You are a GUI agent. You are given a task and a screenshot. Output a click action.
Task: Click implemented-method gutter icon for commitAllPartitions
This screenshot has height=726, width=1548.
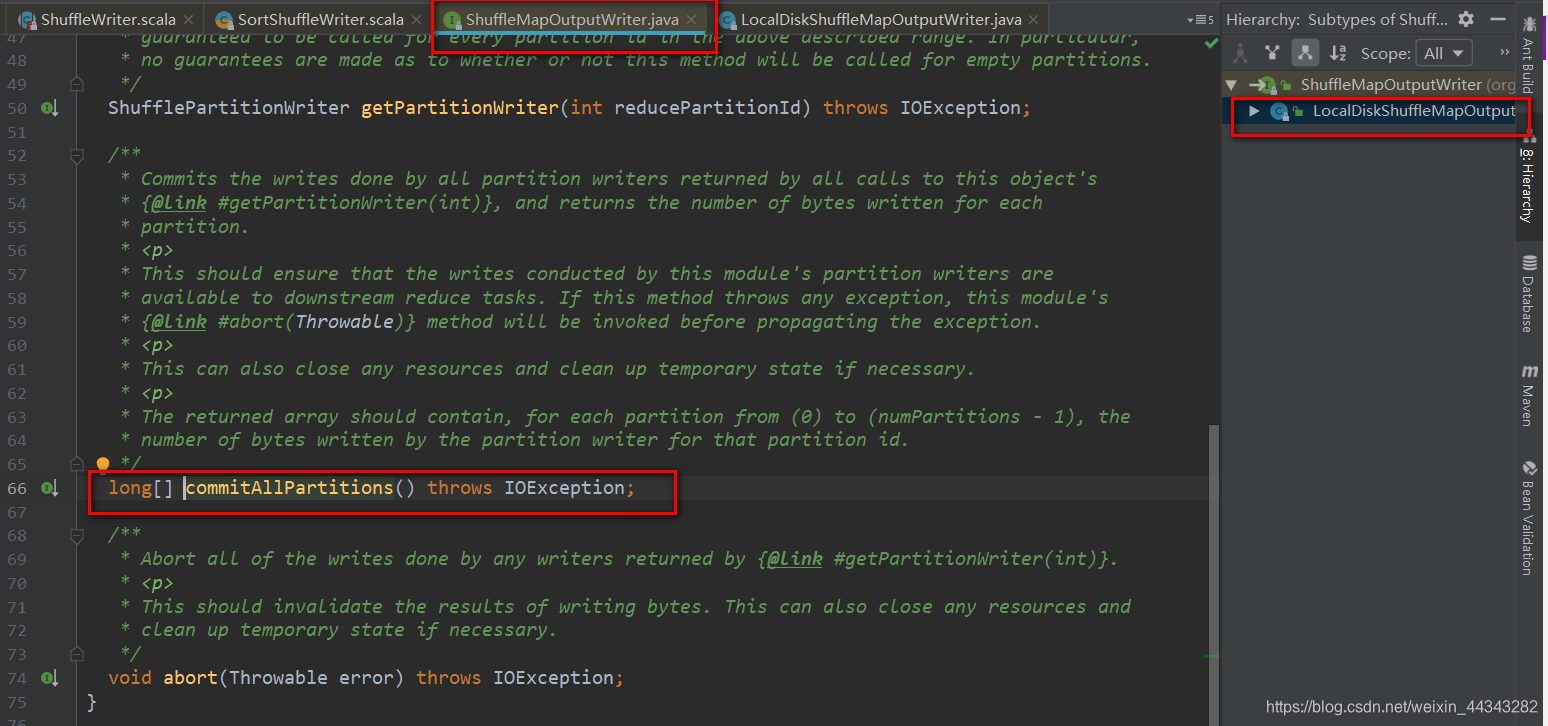point(49,488)
